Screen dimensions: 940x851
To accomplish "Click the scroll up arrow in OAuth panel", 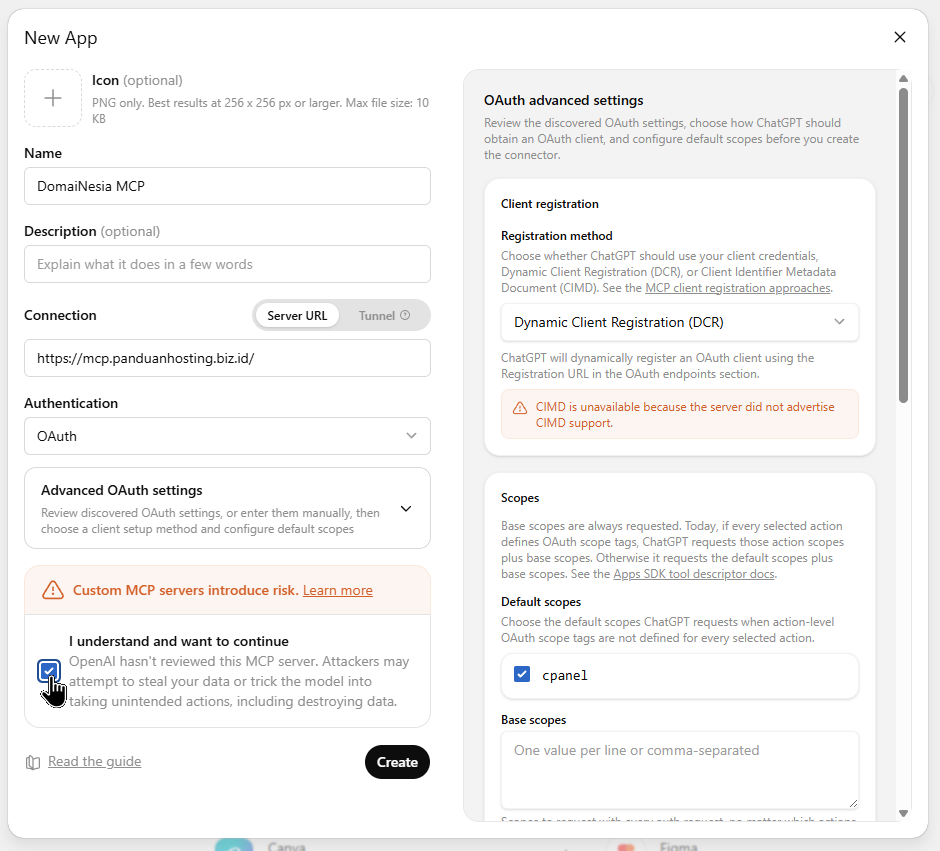I will coord(903,79).
